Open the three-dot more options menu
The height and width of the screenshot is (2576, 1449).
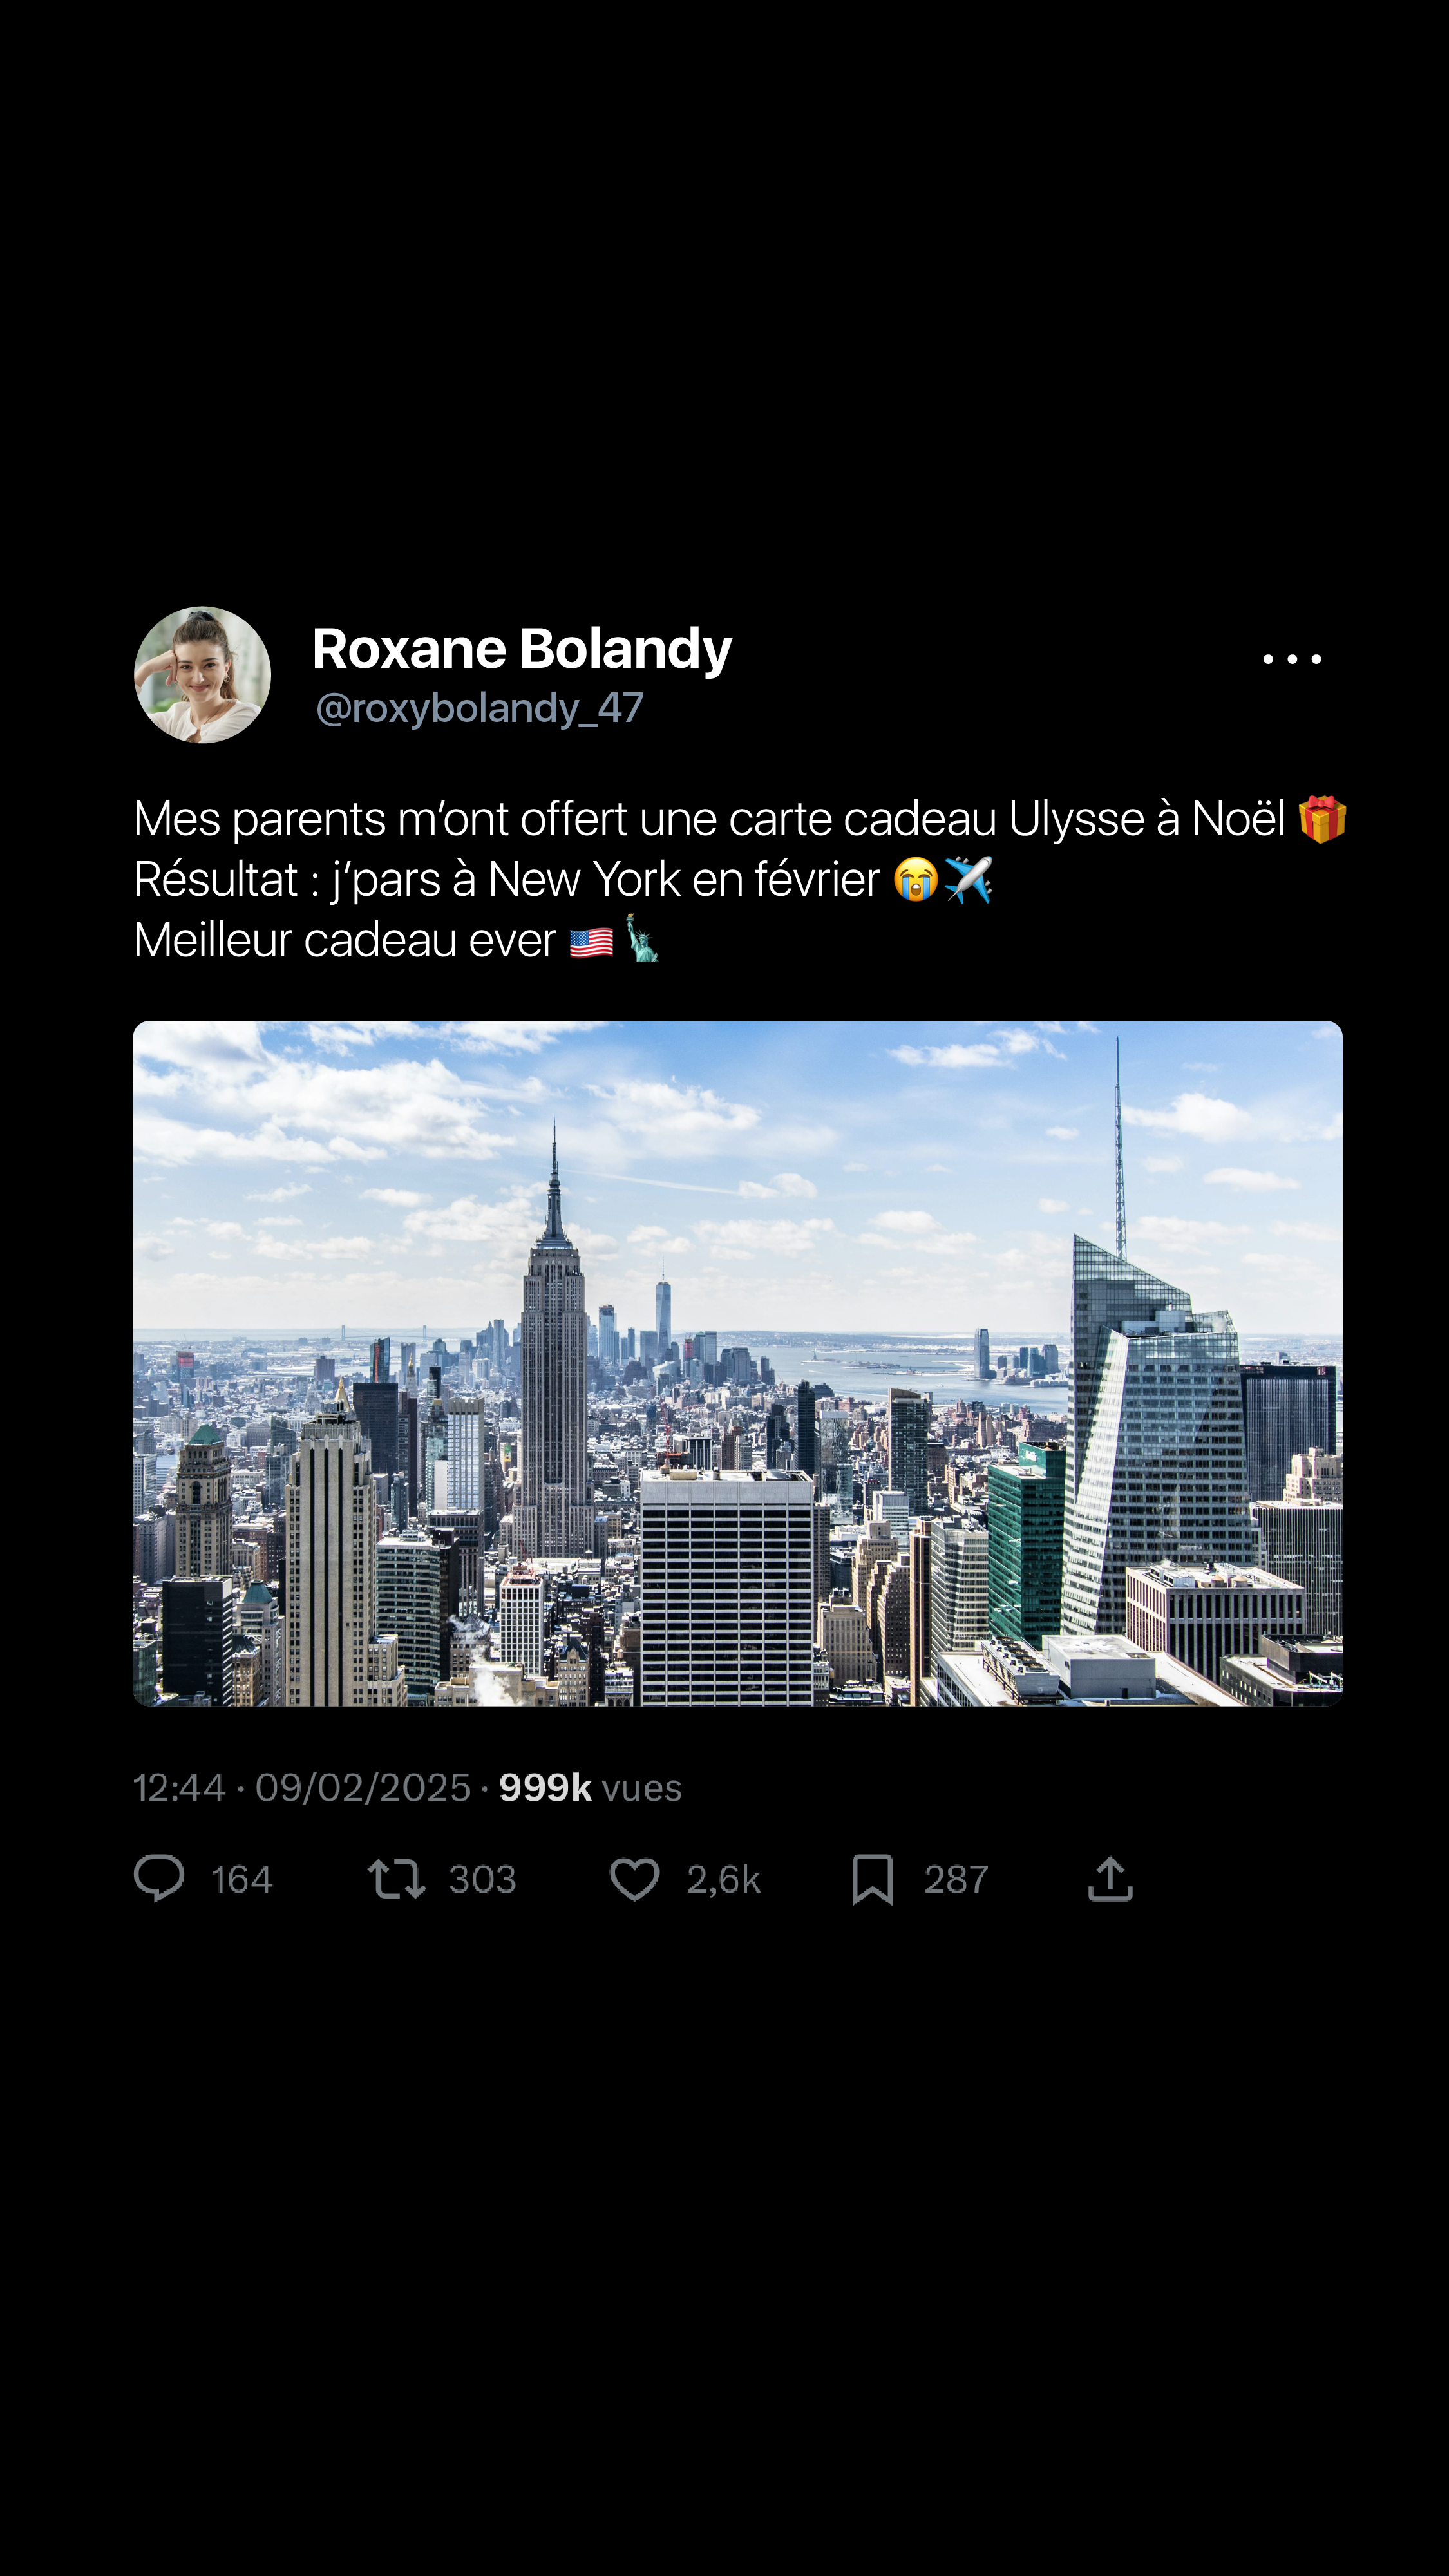(1292, 659)
